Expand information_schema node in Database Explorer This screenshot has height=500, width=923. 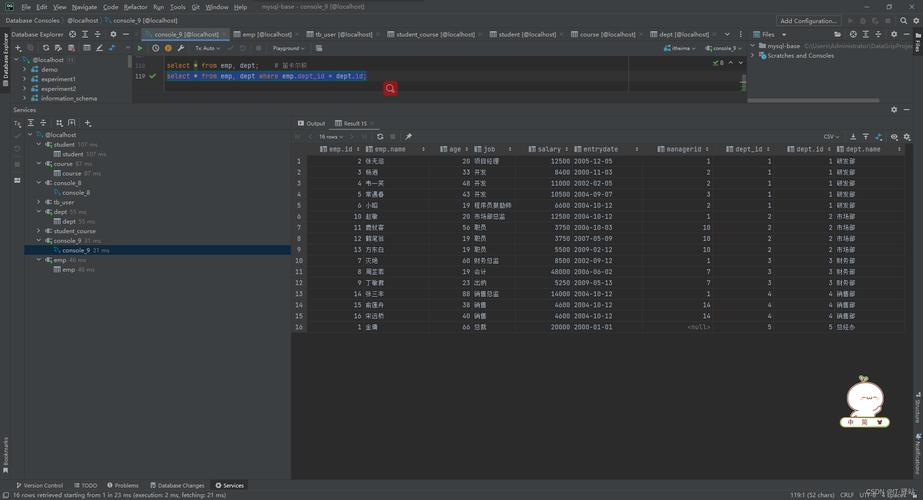(x=25, y=98)
